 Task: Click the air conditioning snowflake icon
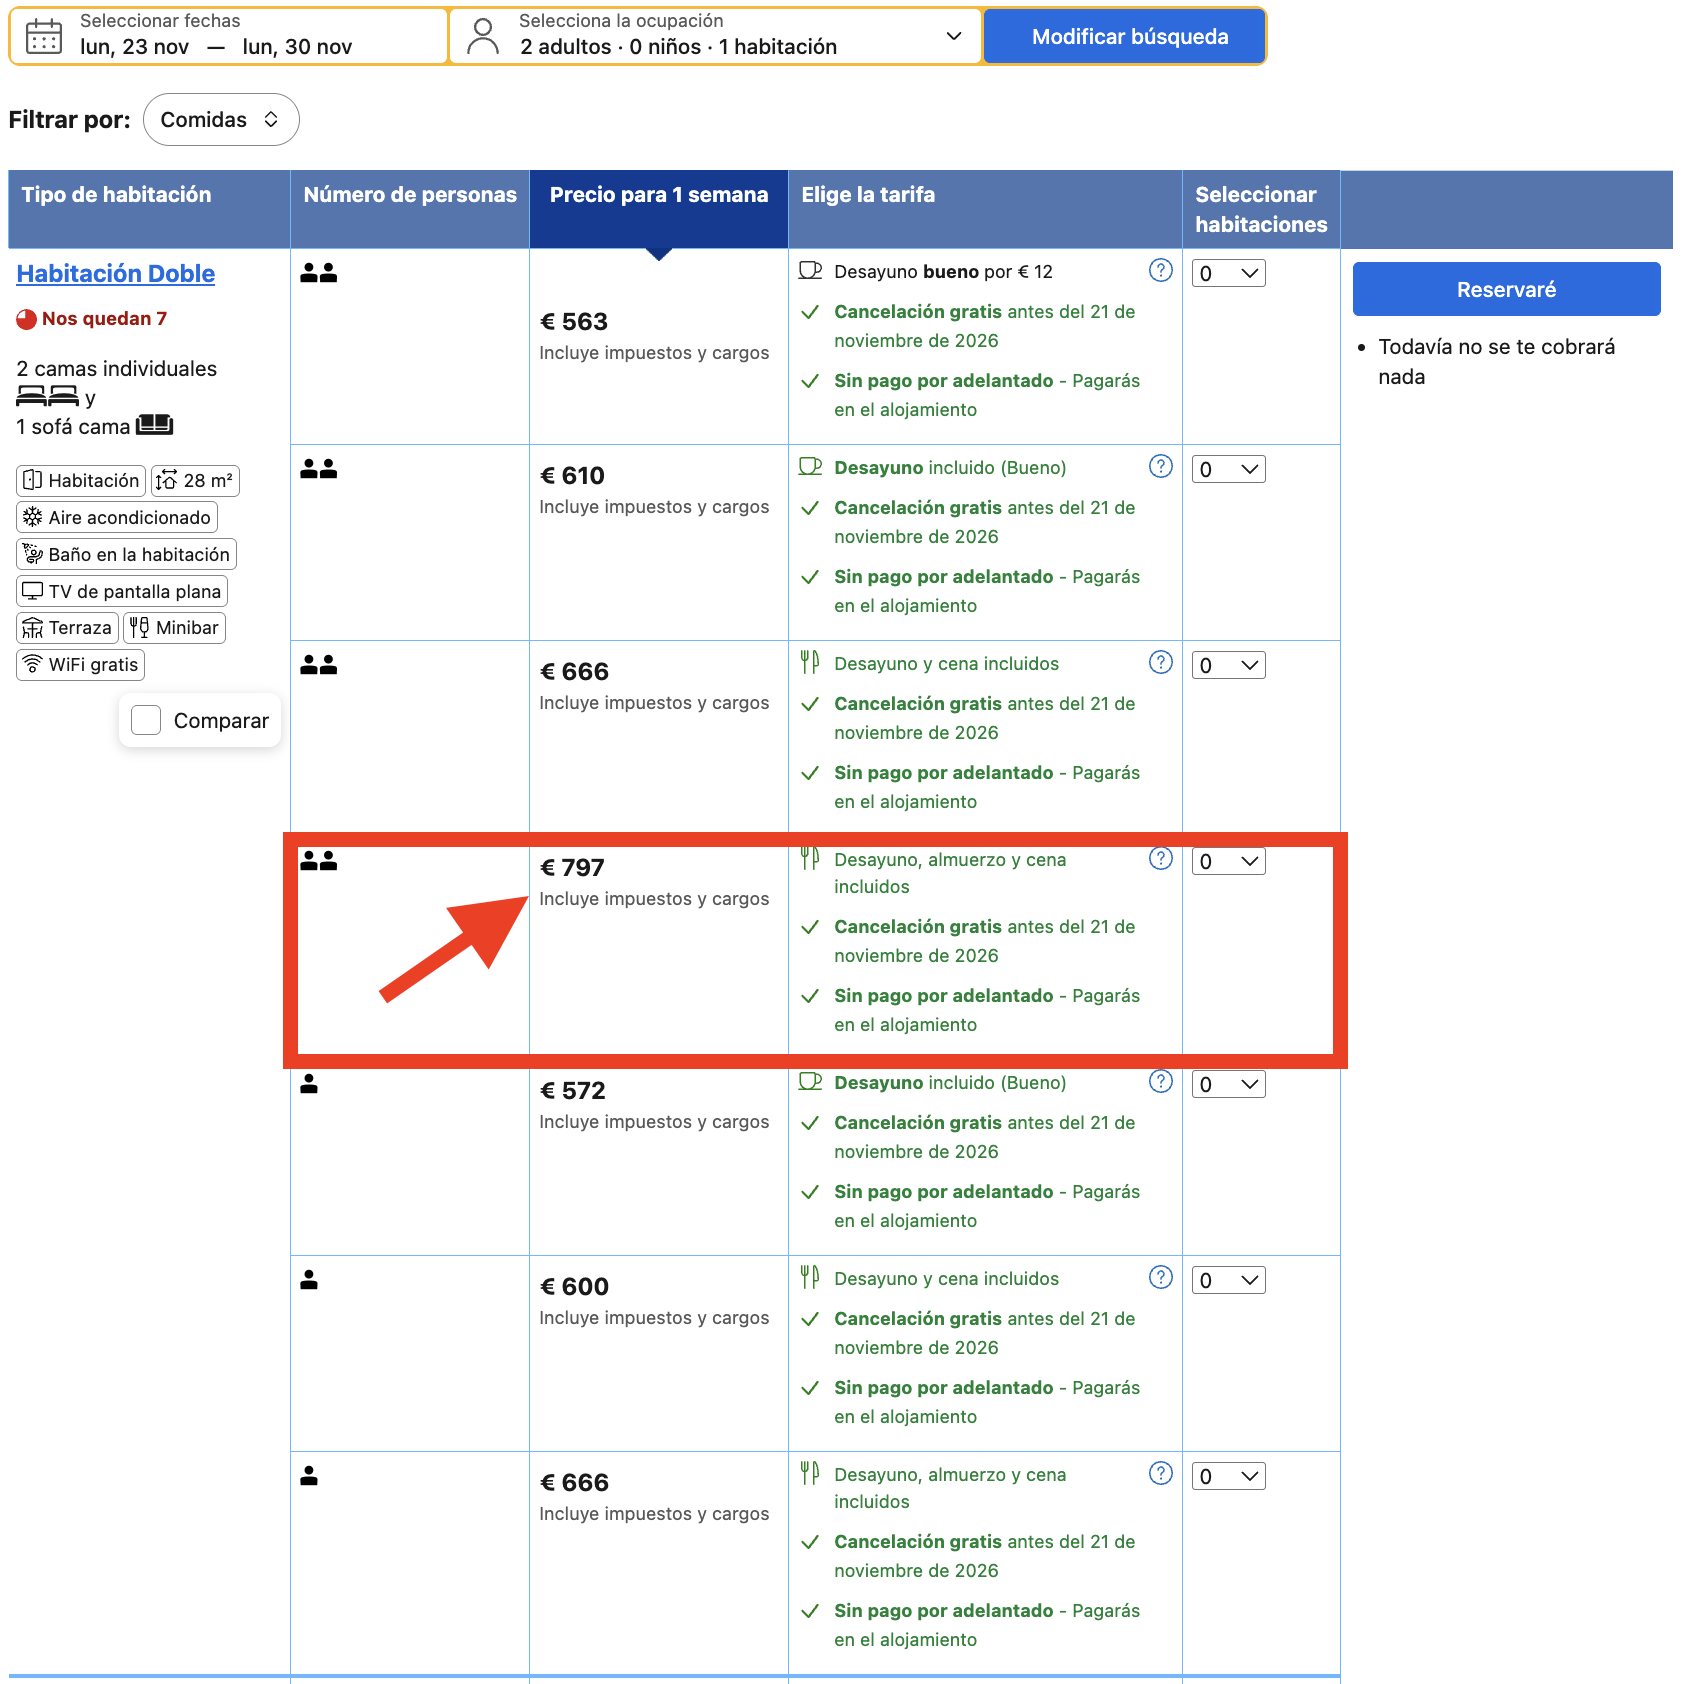33,517
